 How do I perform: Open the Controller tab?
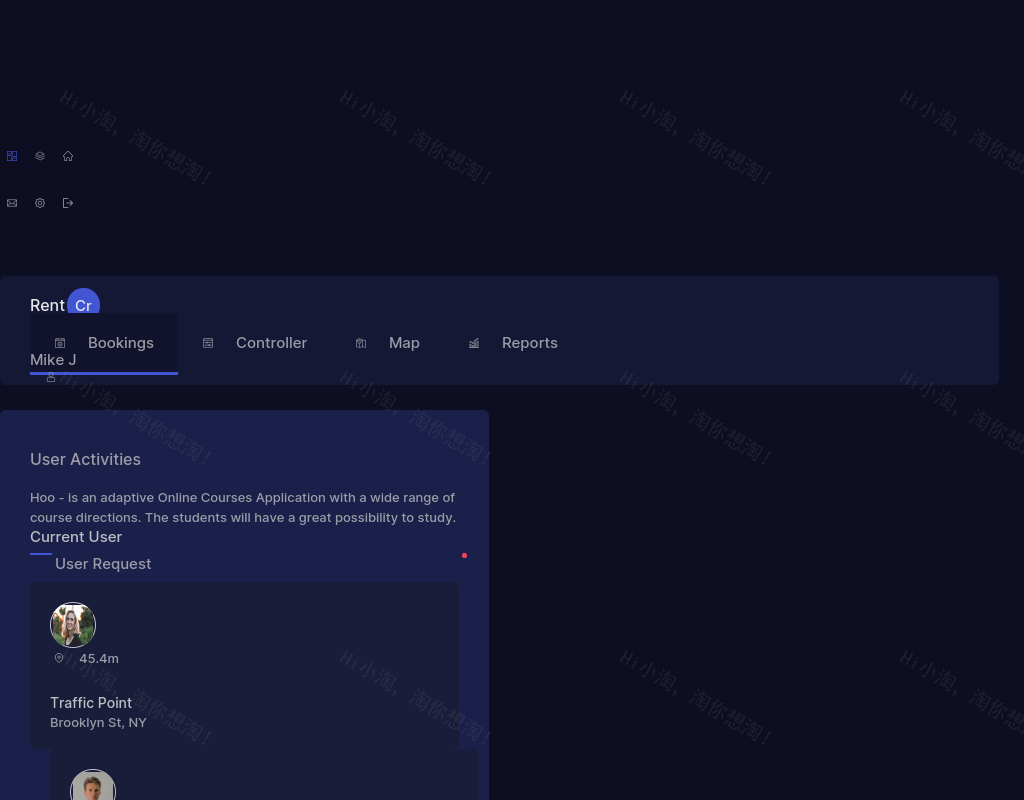pyautogui.click(x=271, y=343)
